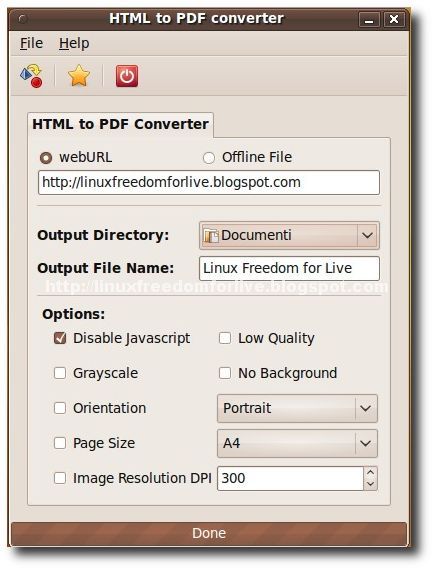Enable the Grayscale checkbox
The height and width of the screenshot is (570, 434).
tap(60, 373)
